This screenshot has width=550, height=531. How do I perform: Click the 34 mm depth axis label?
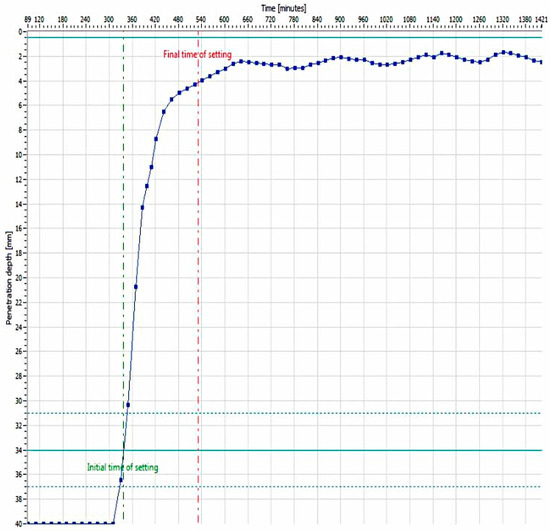pos(19,450)
